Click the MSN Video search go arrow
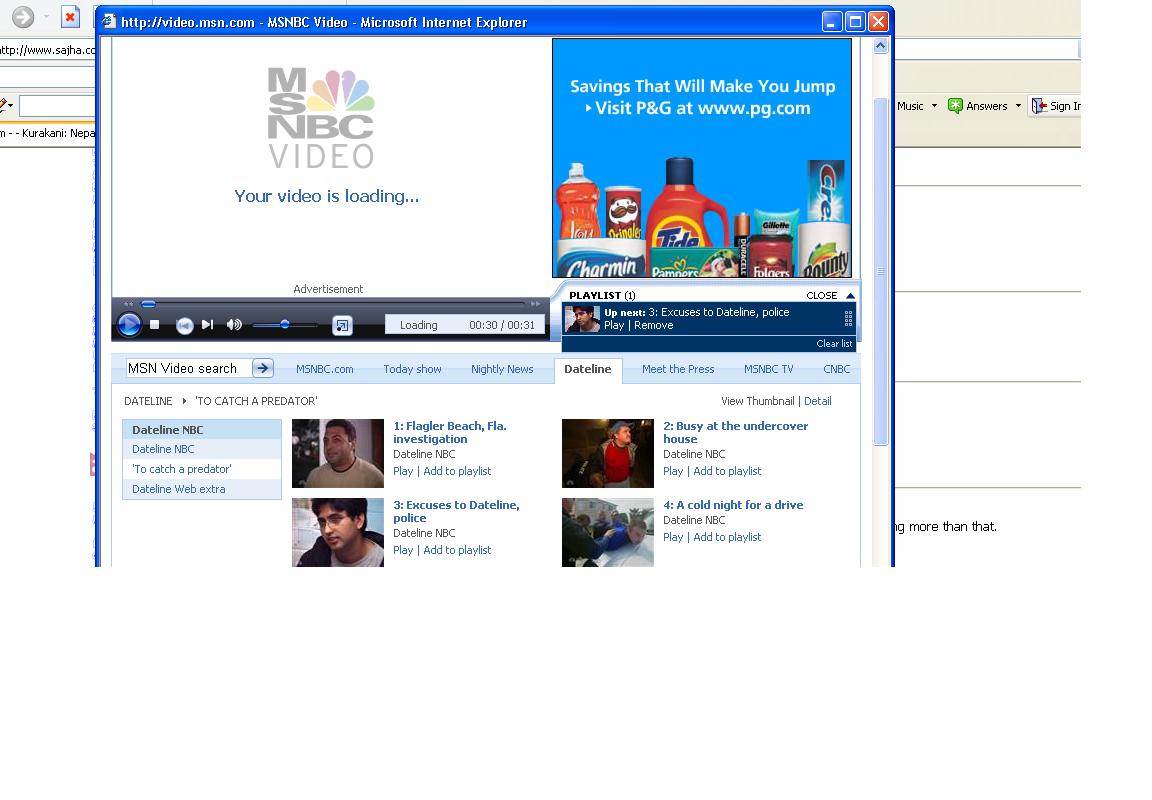The image size is (1152, 800). coord(263,368)
